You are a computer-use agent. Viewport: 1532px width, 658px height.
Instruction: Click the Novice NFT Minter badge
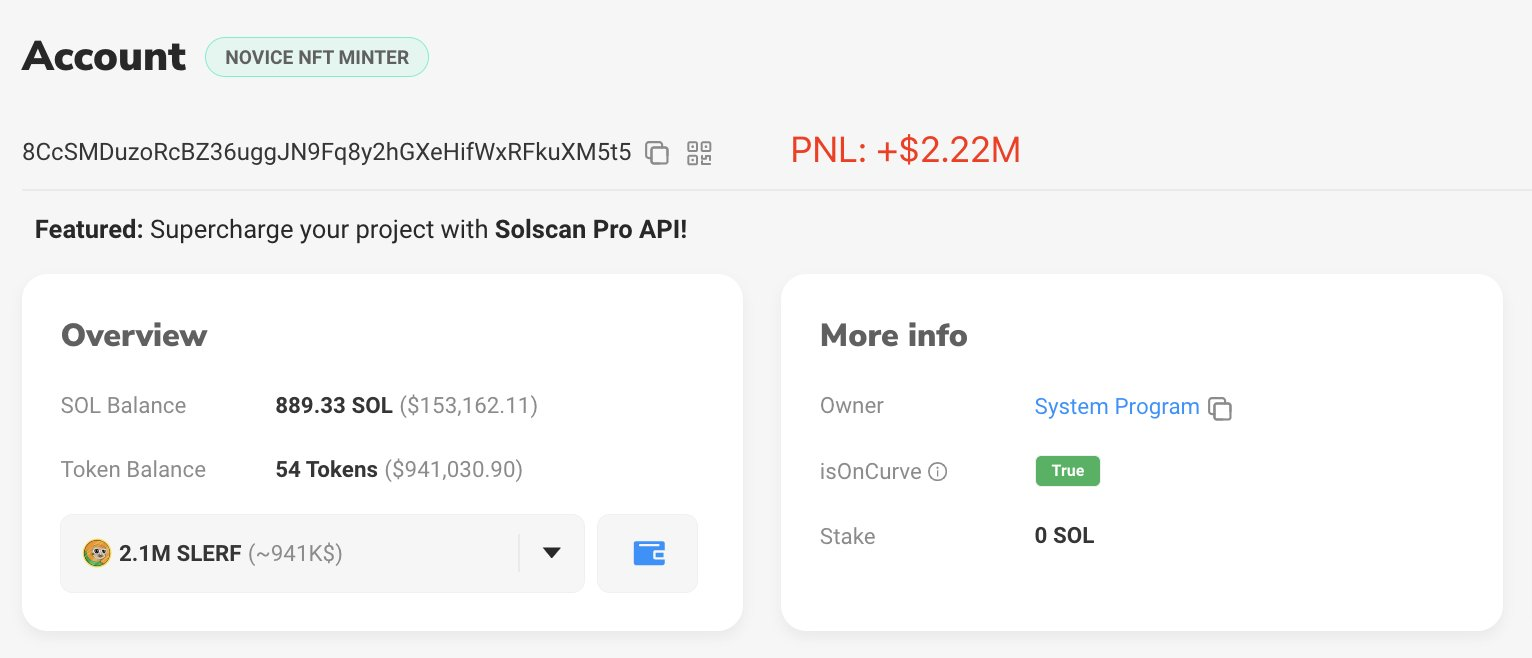point(317,57)
